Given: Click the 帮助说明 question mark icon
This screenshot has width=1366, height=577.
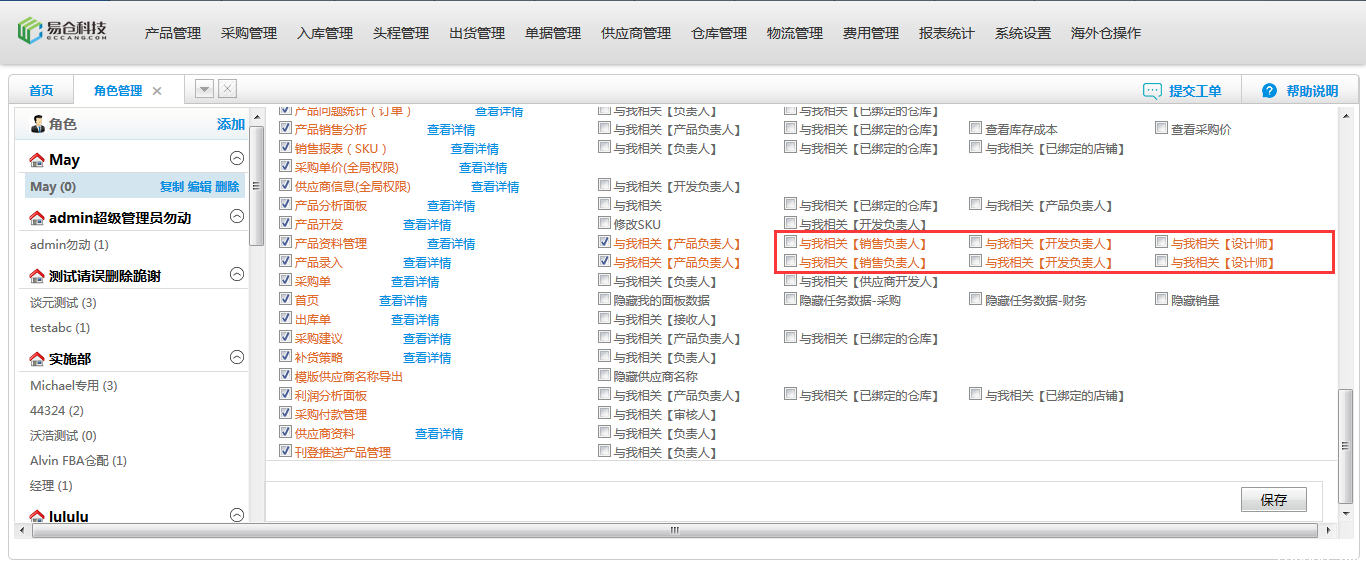Looking at the screenshot, I should pyautogui.click(x=1270, y=91).
